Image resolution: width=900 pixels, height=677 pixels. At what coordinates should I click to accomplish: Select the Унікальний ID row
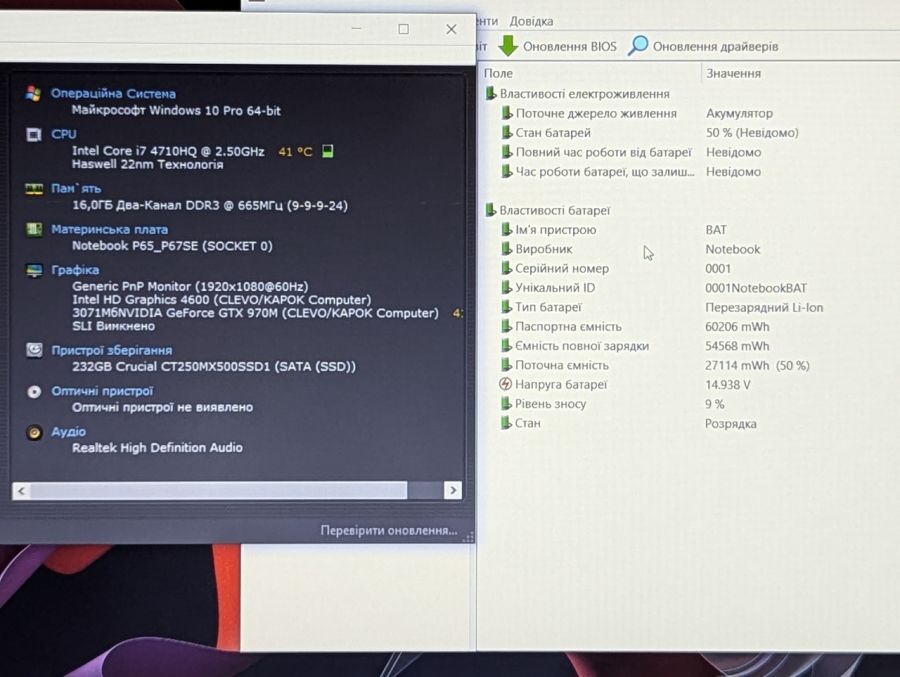[x=689, y=288]
